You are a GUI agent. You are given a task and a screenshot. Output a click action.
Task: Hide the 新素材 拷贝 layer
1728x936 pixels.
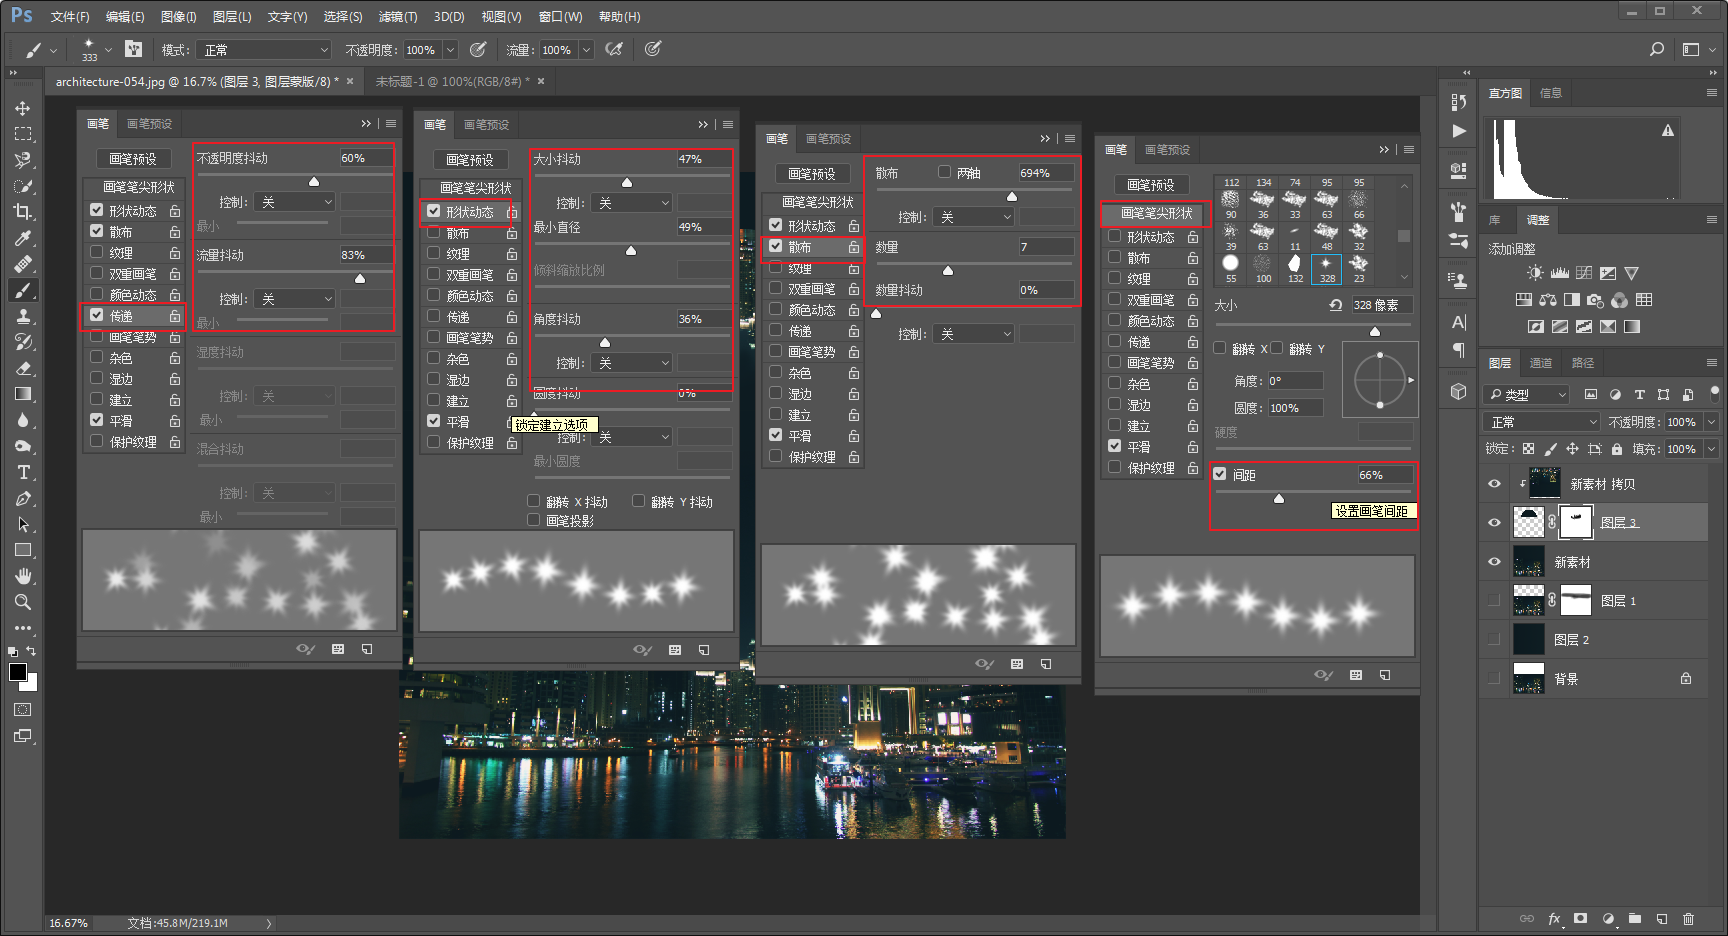1494,484
